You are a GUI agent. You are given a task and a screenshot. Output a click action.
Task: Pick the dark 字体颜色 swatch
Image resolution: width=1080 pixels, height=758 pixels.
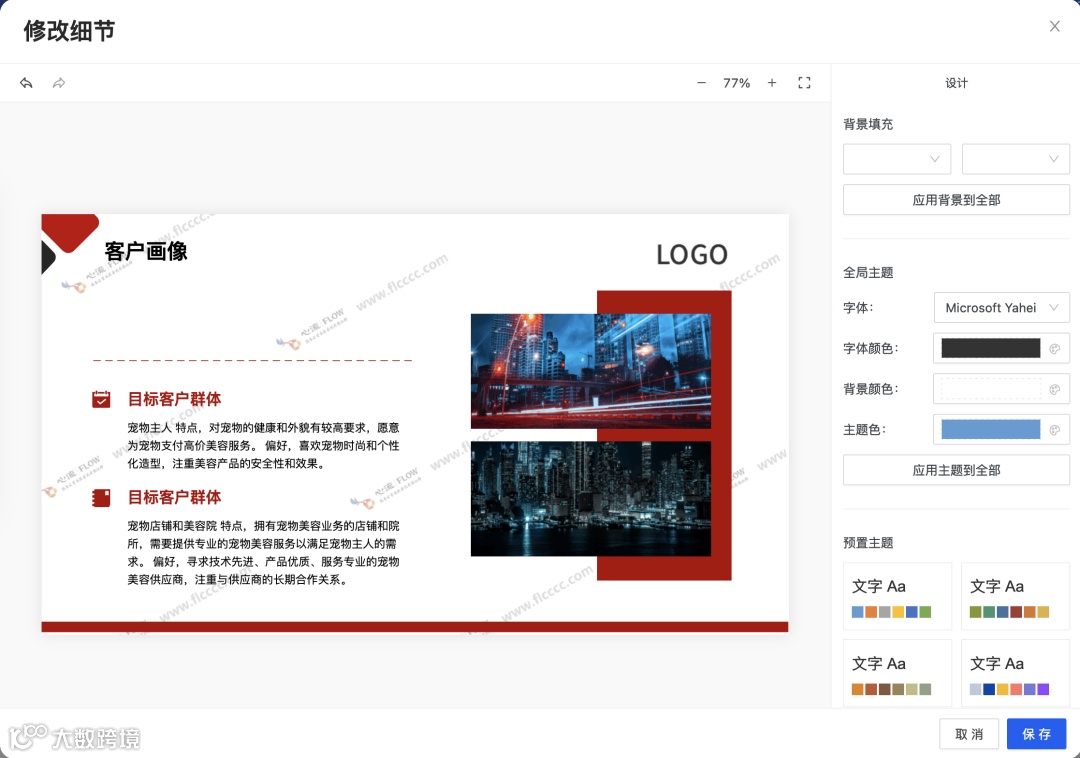(990, 348)
